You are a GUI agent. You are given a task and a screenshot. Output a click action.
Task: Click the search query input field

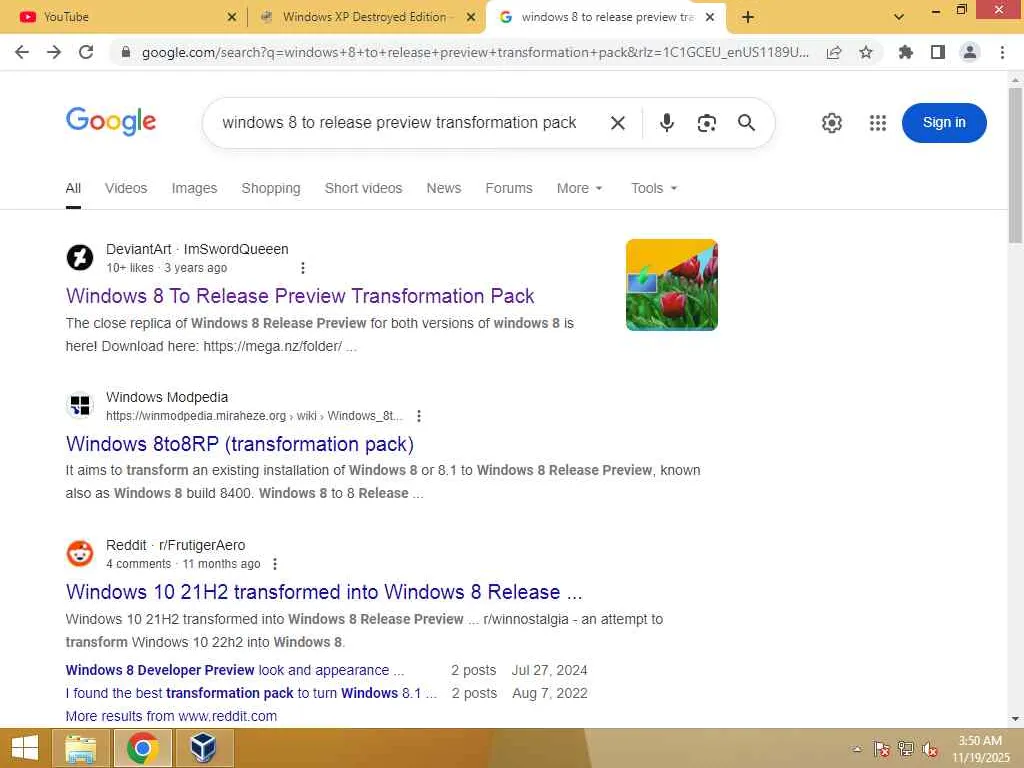(399, 123)
